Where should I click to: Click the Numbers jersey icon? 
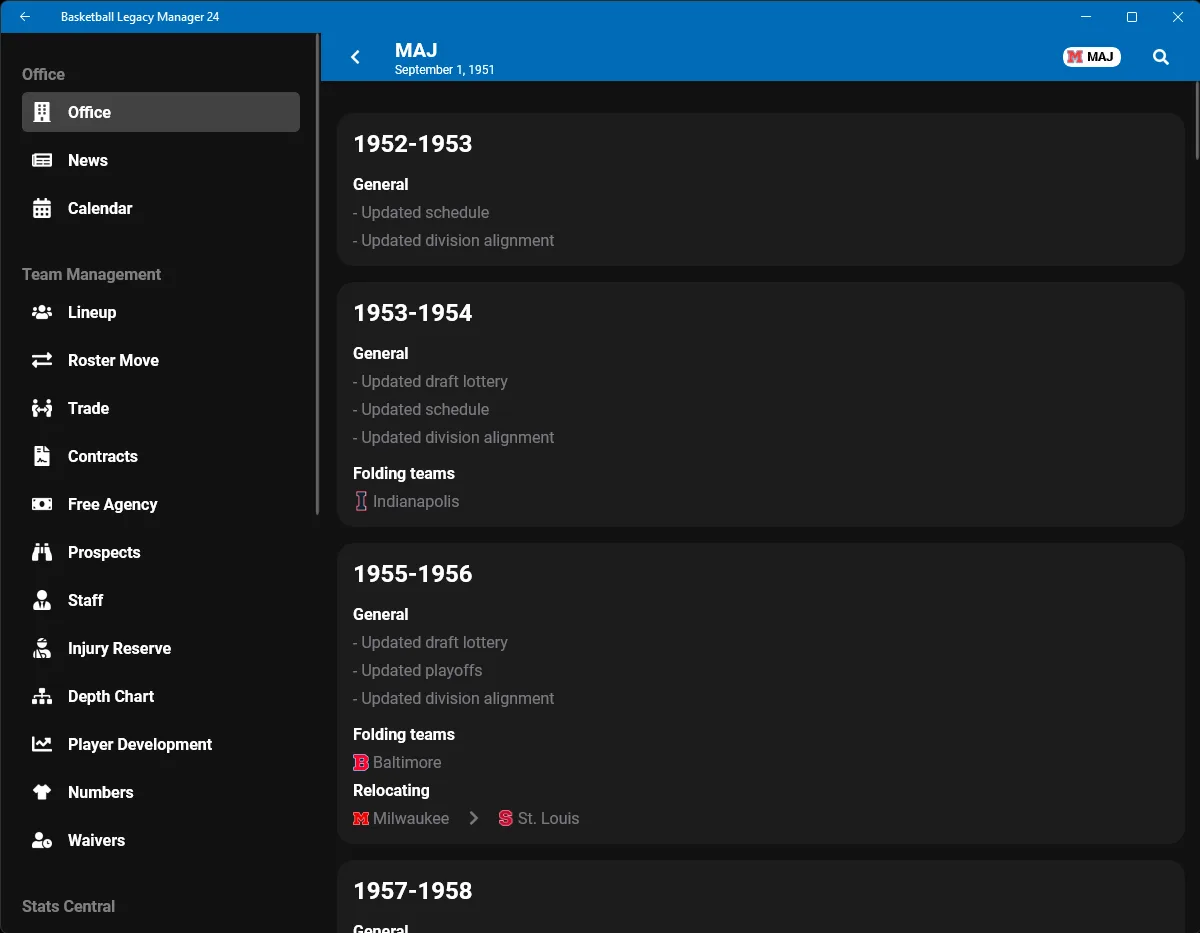[x=42, y=792]
